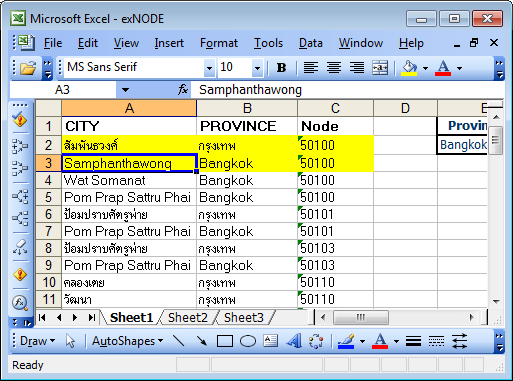Viewport: 513px width, 381px height.
Task: Apply red font color in formatting toolbar
Action: [443, 68]
